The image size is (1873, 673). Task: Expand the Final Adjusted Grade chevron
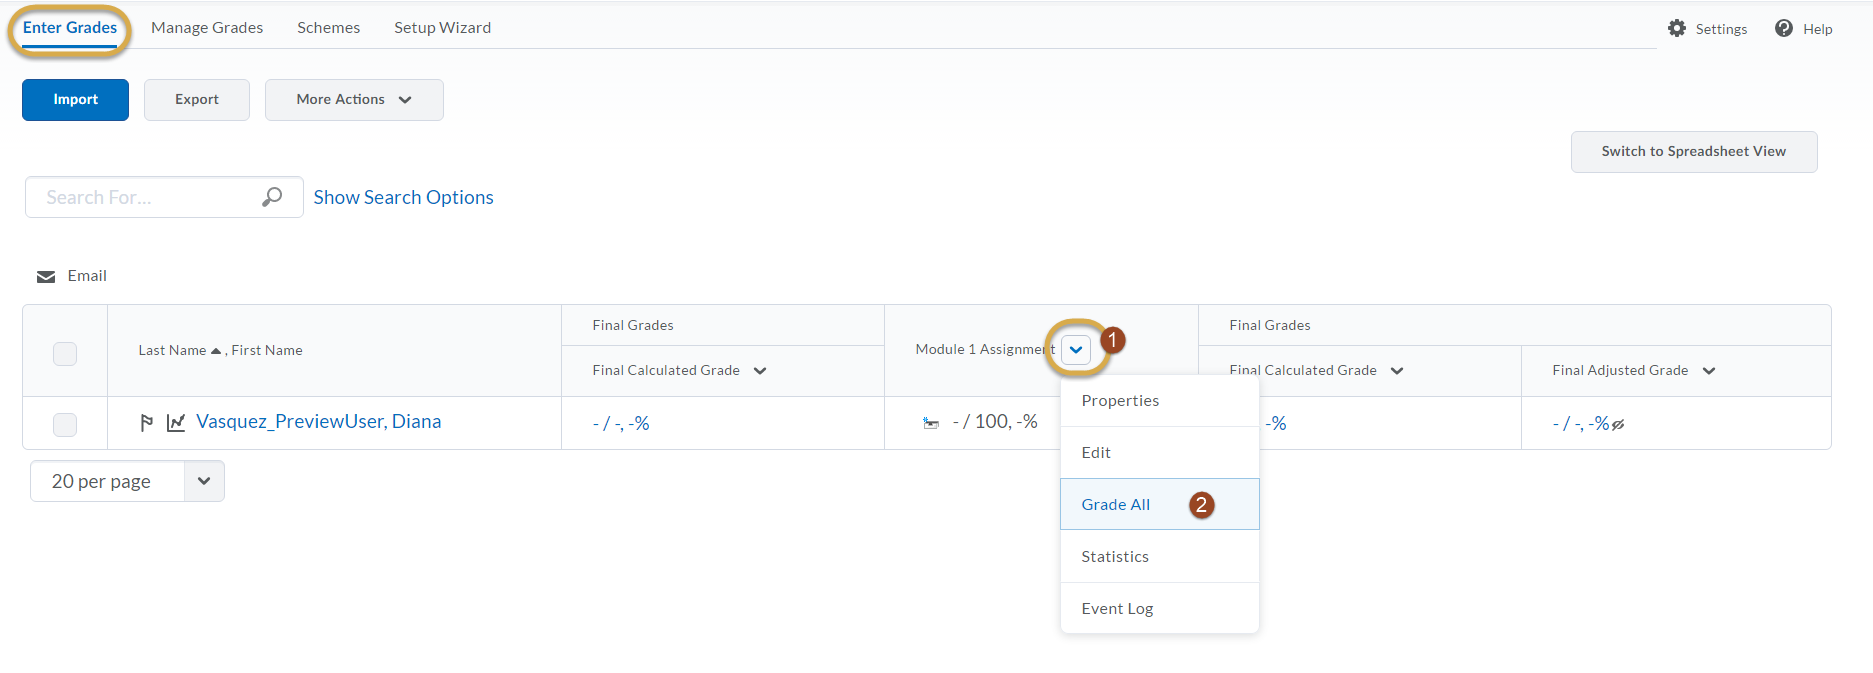(1709, 371)
